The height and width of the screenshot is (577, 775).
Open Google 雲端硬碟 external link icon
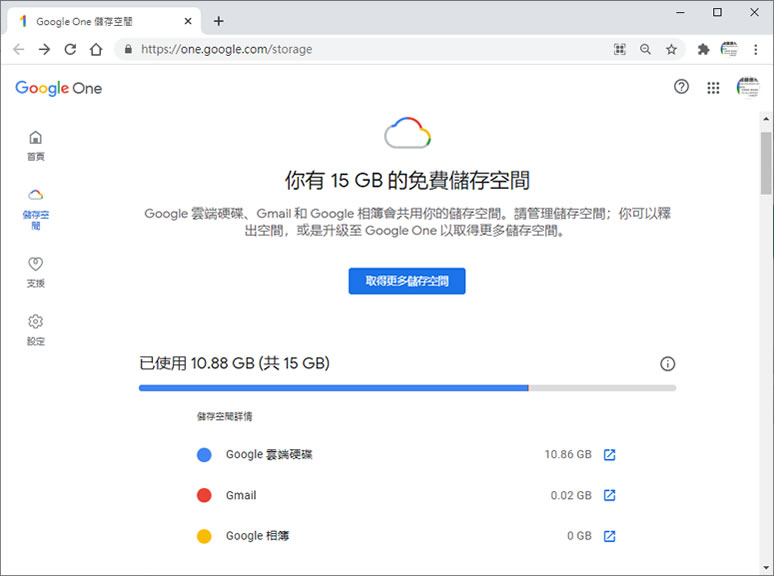tap(609, 454)
